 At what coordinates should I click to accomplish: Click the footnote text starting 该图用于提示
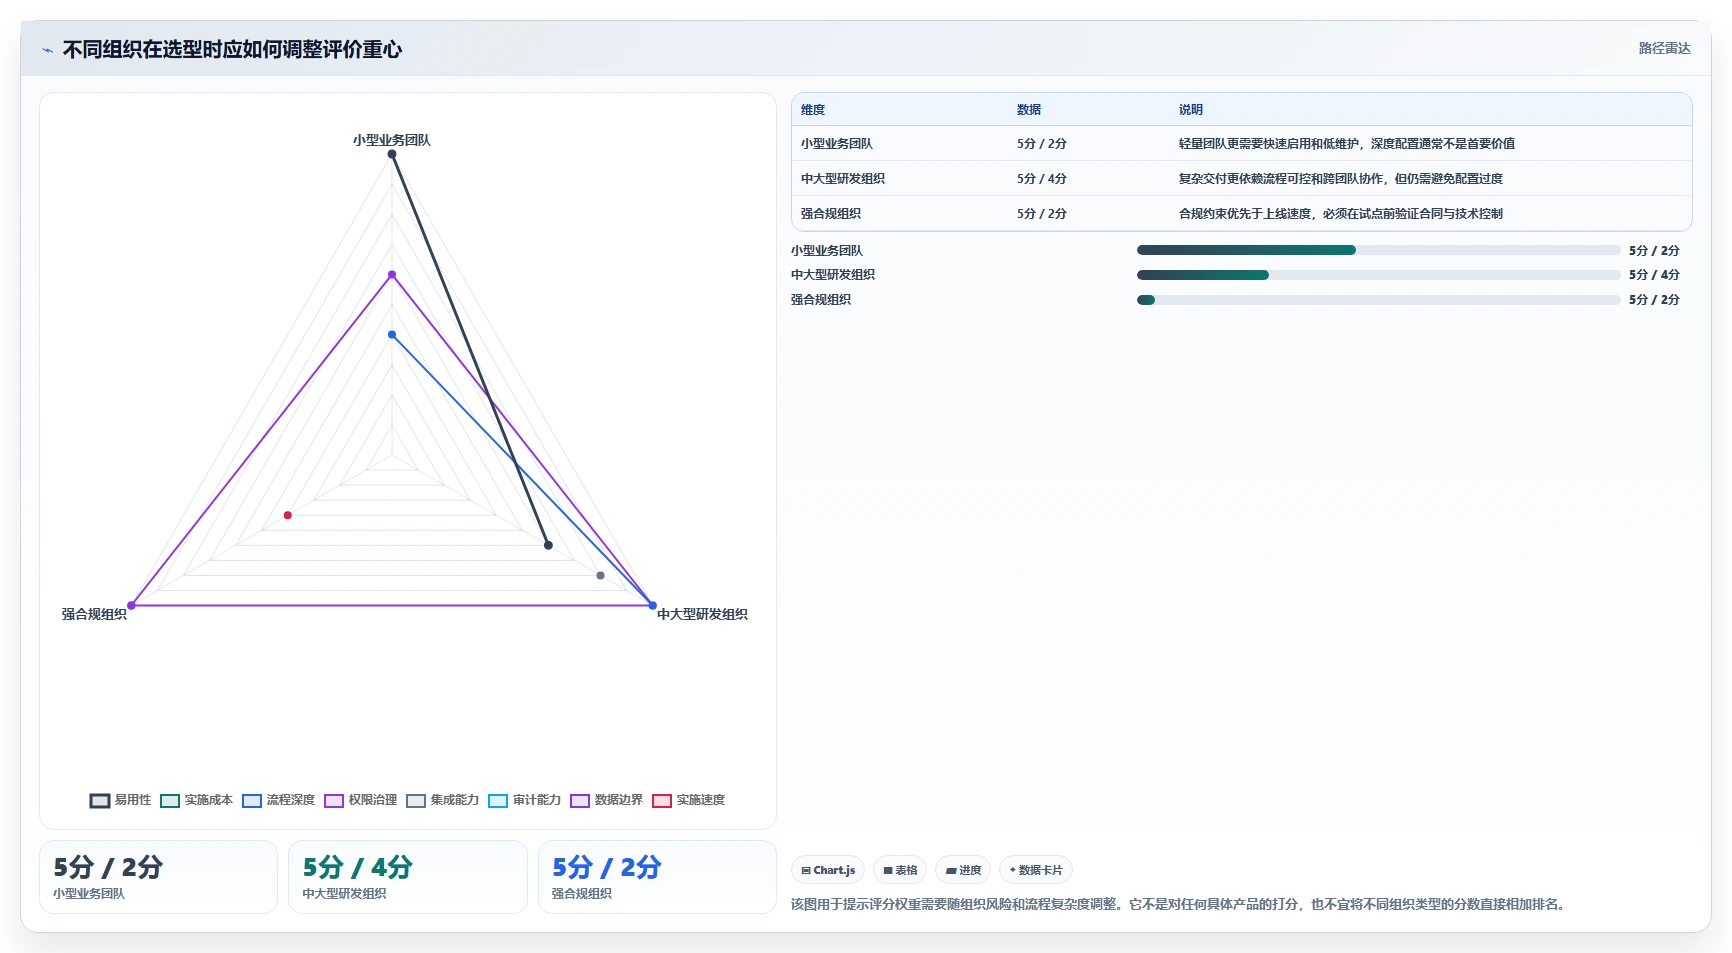[x=1180, y=904]
